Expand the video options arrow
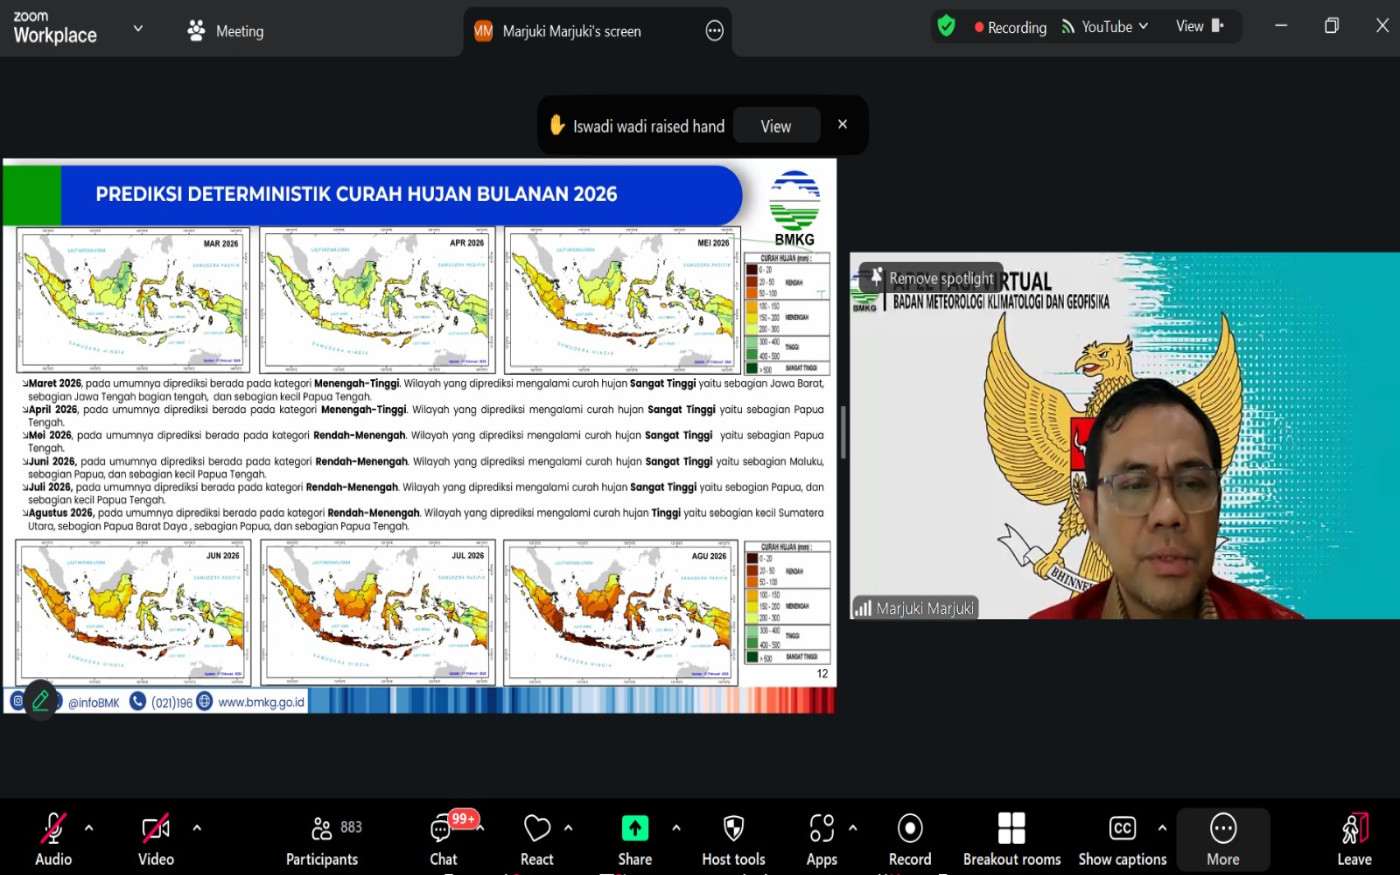Viewport: 1400px width, 875px height. pos(197,828)
